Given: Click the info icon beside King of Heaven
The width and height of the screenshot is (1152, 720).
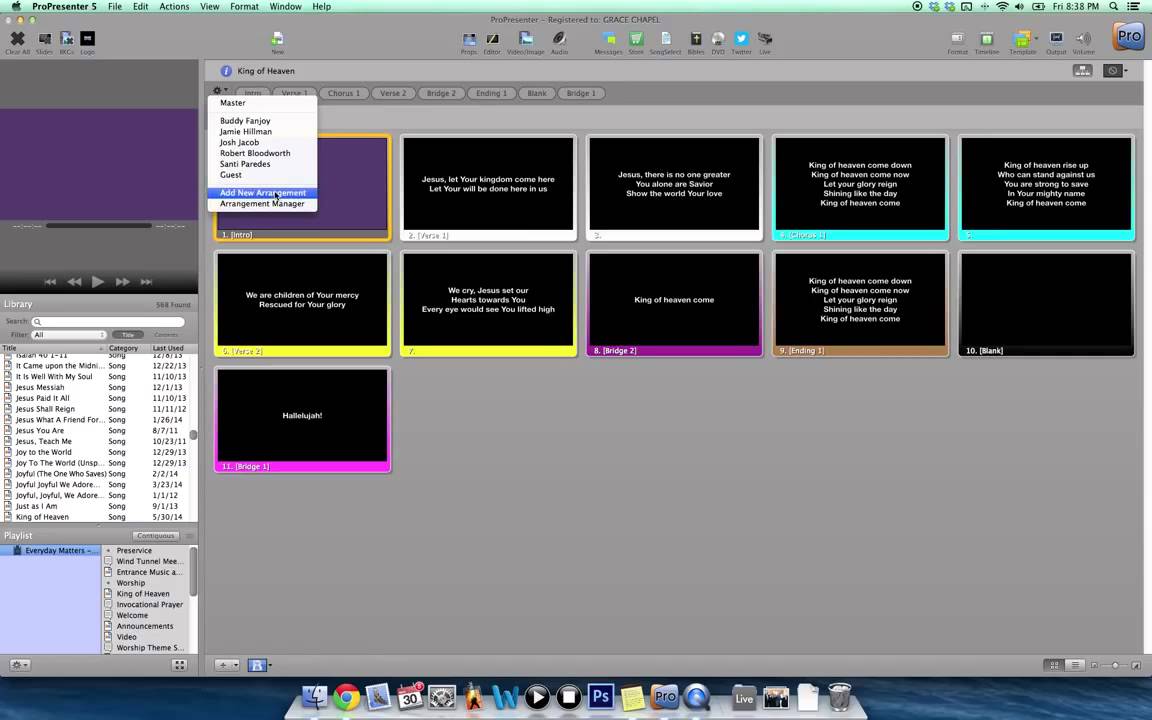Looking at the screenshot, I should [x=226, y=71].
